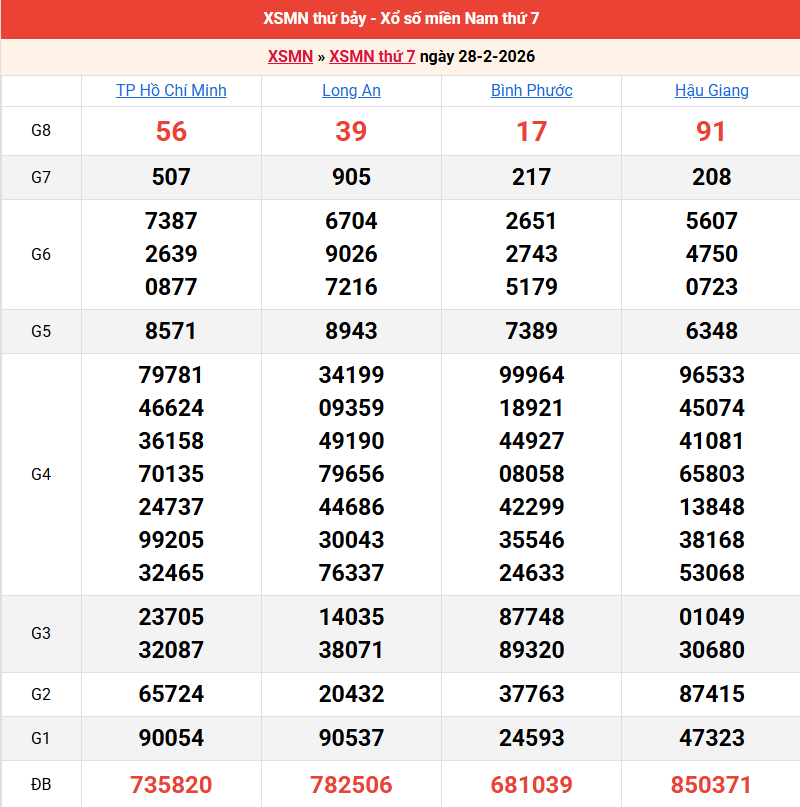This screenshot has width=800, height=807.
Task: Open the XSMN breadcrumb link
Action: [290, 57]
